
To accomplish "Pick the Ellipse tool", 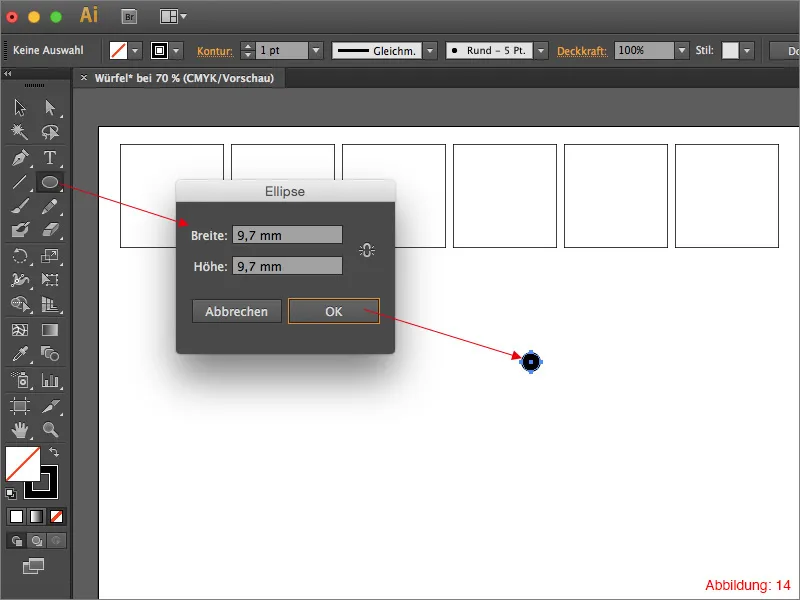I will pyautogui.click(x=49, y=182).
